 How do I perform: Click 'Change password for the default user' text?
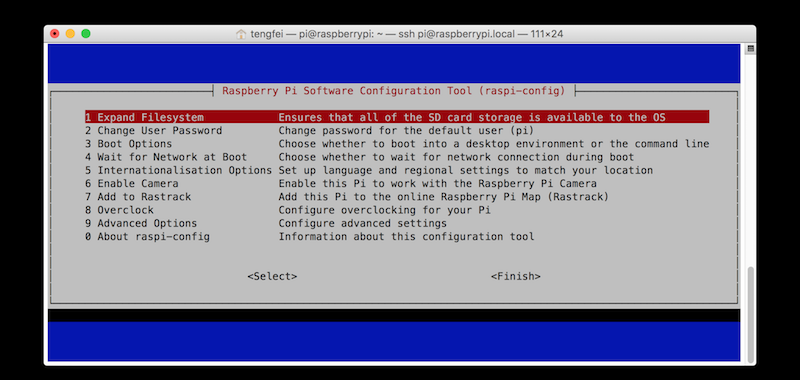click(x=390, y=131)
